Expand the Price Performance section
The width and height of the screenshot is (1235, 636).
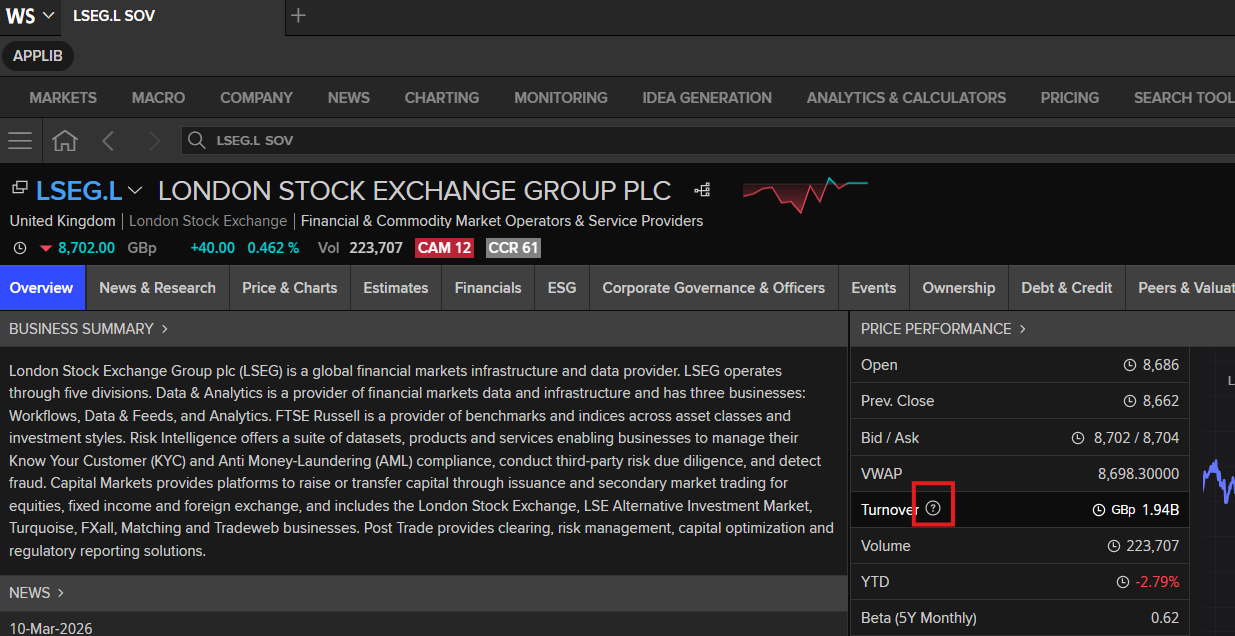click(943, 328)
